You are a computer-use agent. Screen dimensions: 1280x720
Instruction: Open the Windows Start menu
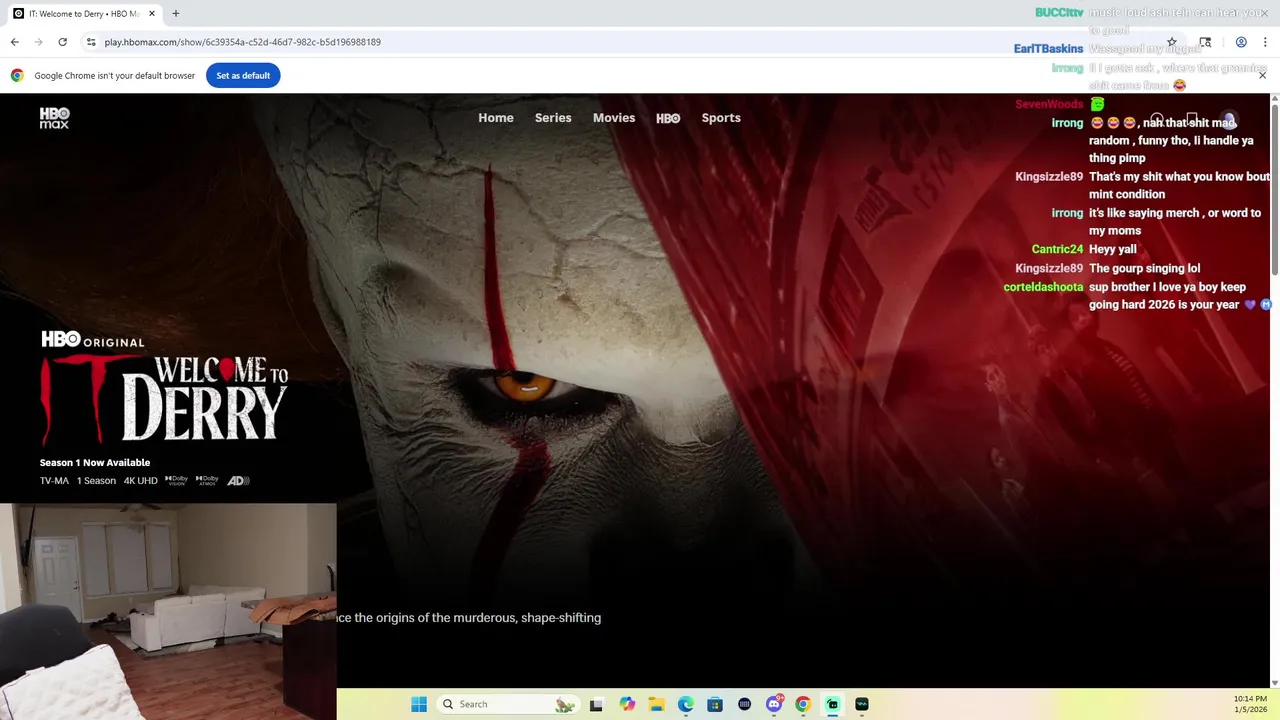tap(419, 704)
